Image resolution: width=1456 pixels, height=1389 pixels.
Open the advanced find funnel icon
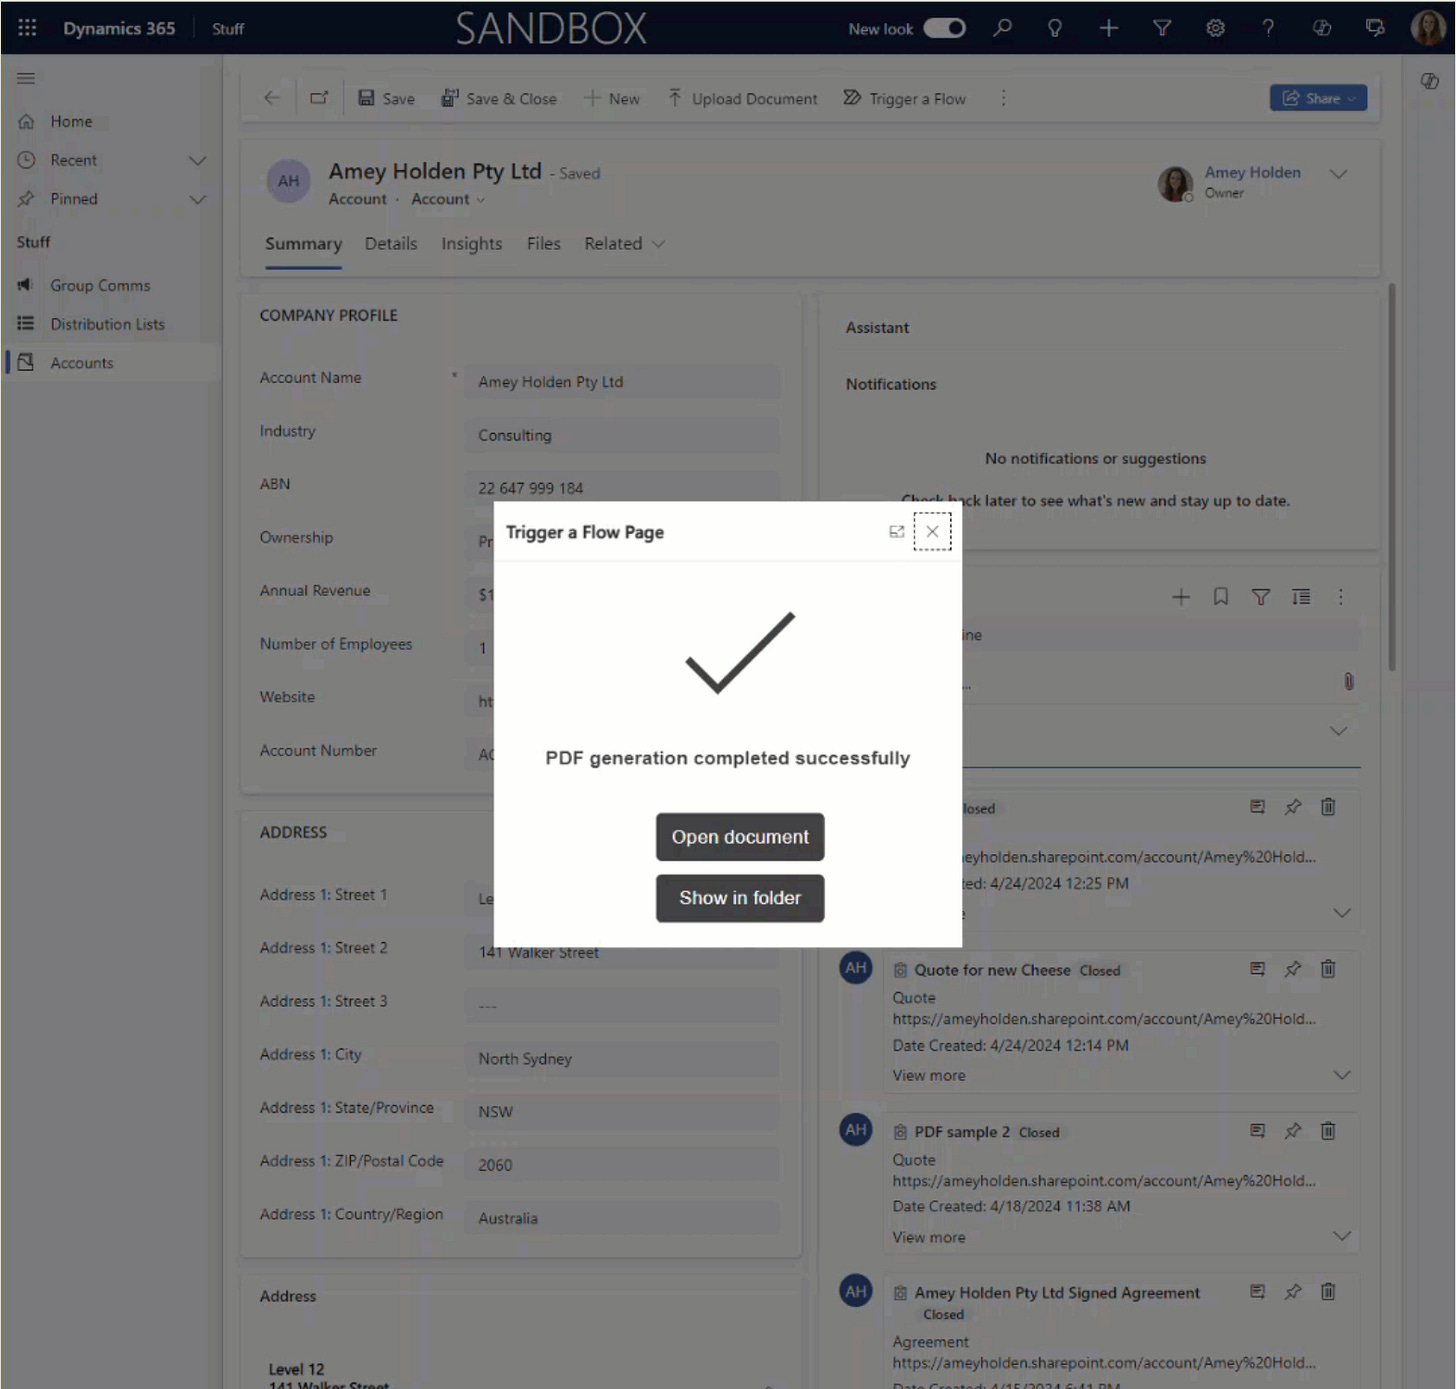pyautogui.click(x=1162, y=28)
